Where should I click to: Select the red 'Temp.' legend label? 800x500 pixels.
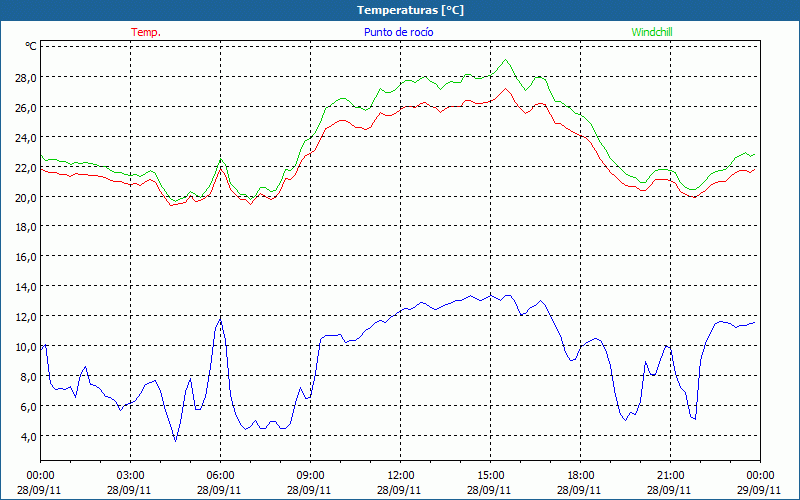[x=146, y=32]
